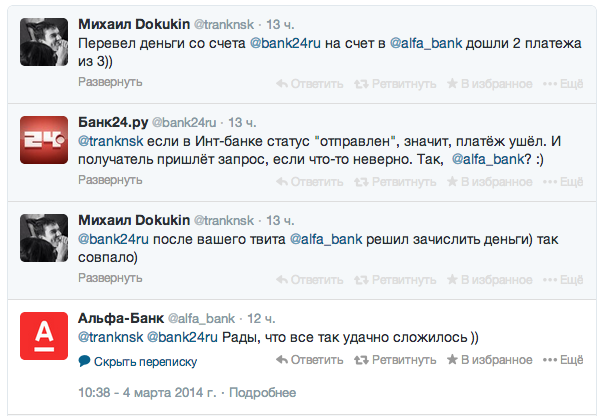Expand the Банк24.ру tweet via Развернуть
Viewport: 607px width, 416px height.
pos(110,180)
